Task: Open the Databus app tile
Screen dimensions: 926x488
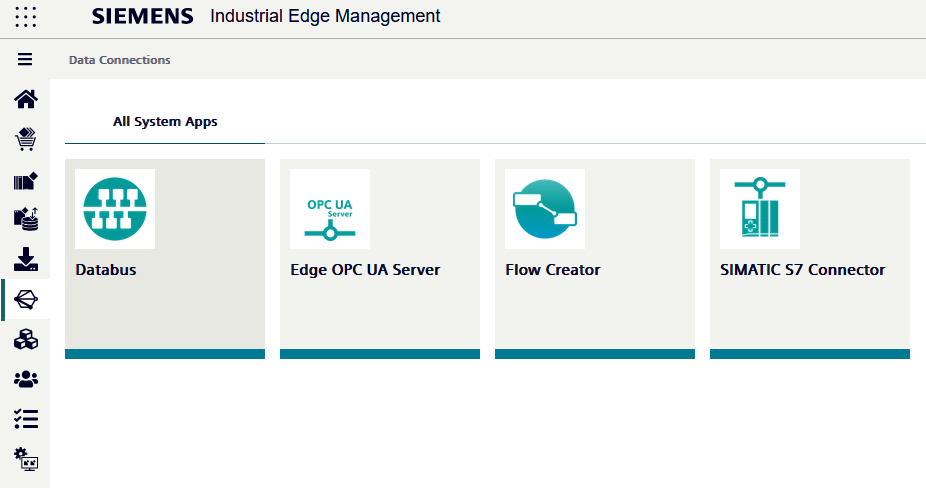Action: point(165,258)
